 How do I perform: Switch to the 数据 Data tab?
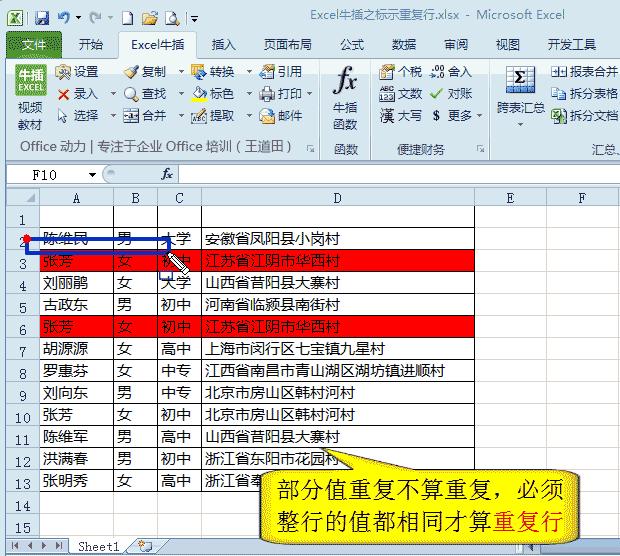(404, 45)
